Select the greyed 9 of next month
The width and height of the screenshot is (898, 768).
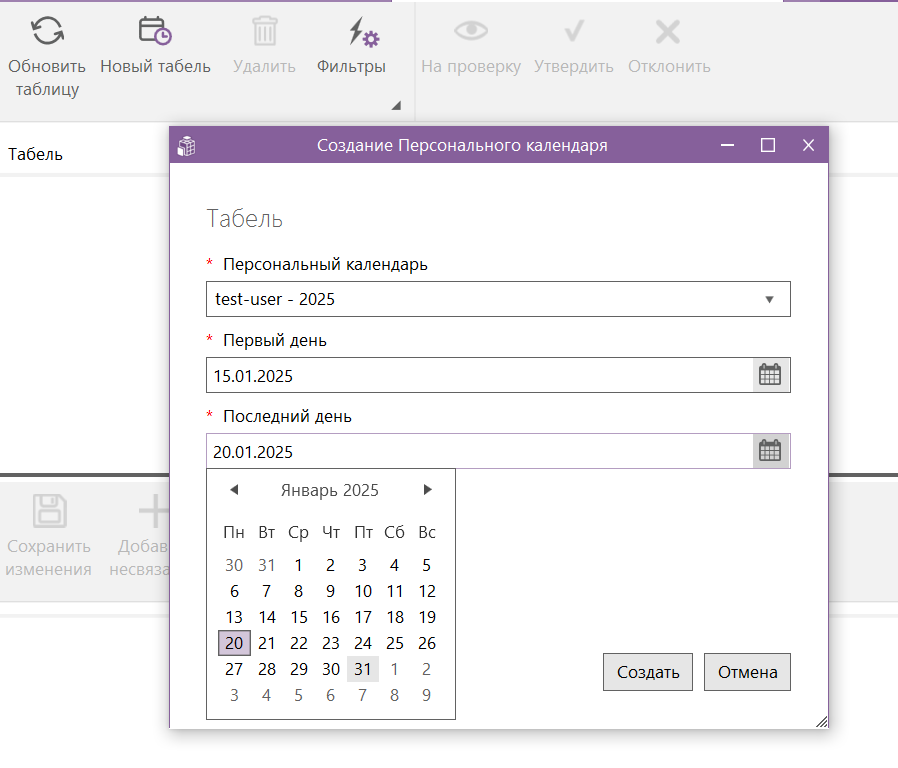[427, 695]
